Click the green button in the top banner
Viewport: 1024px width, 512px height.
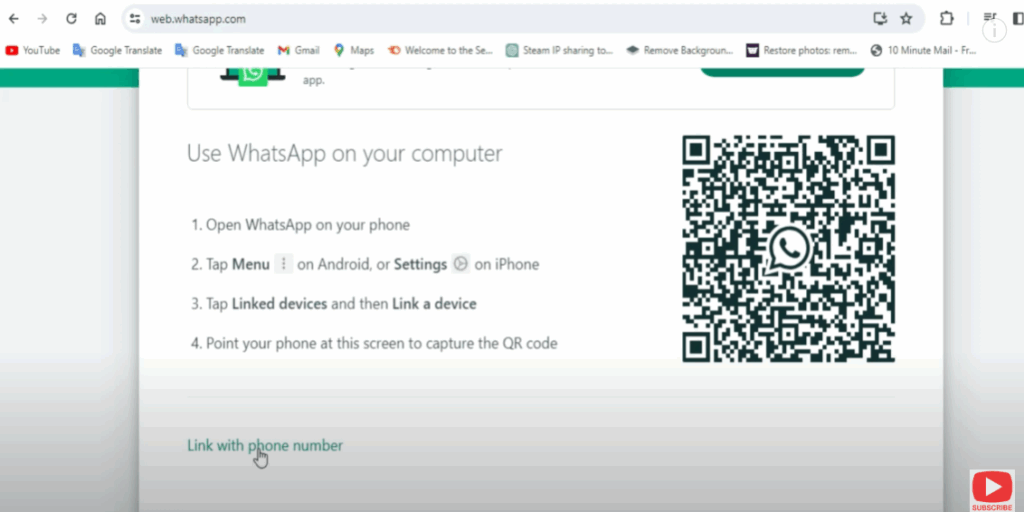(x=782, y=72)
